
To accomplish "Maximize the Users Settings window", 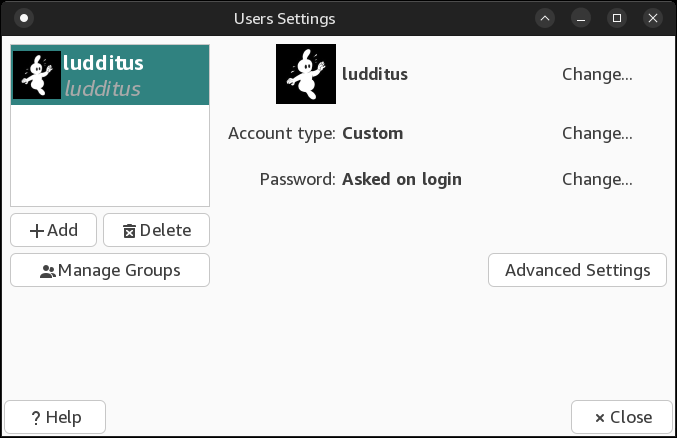I will click(617, 18).
